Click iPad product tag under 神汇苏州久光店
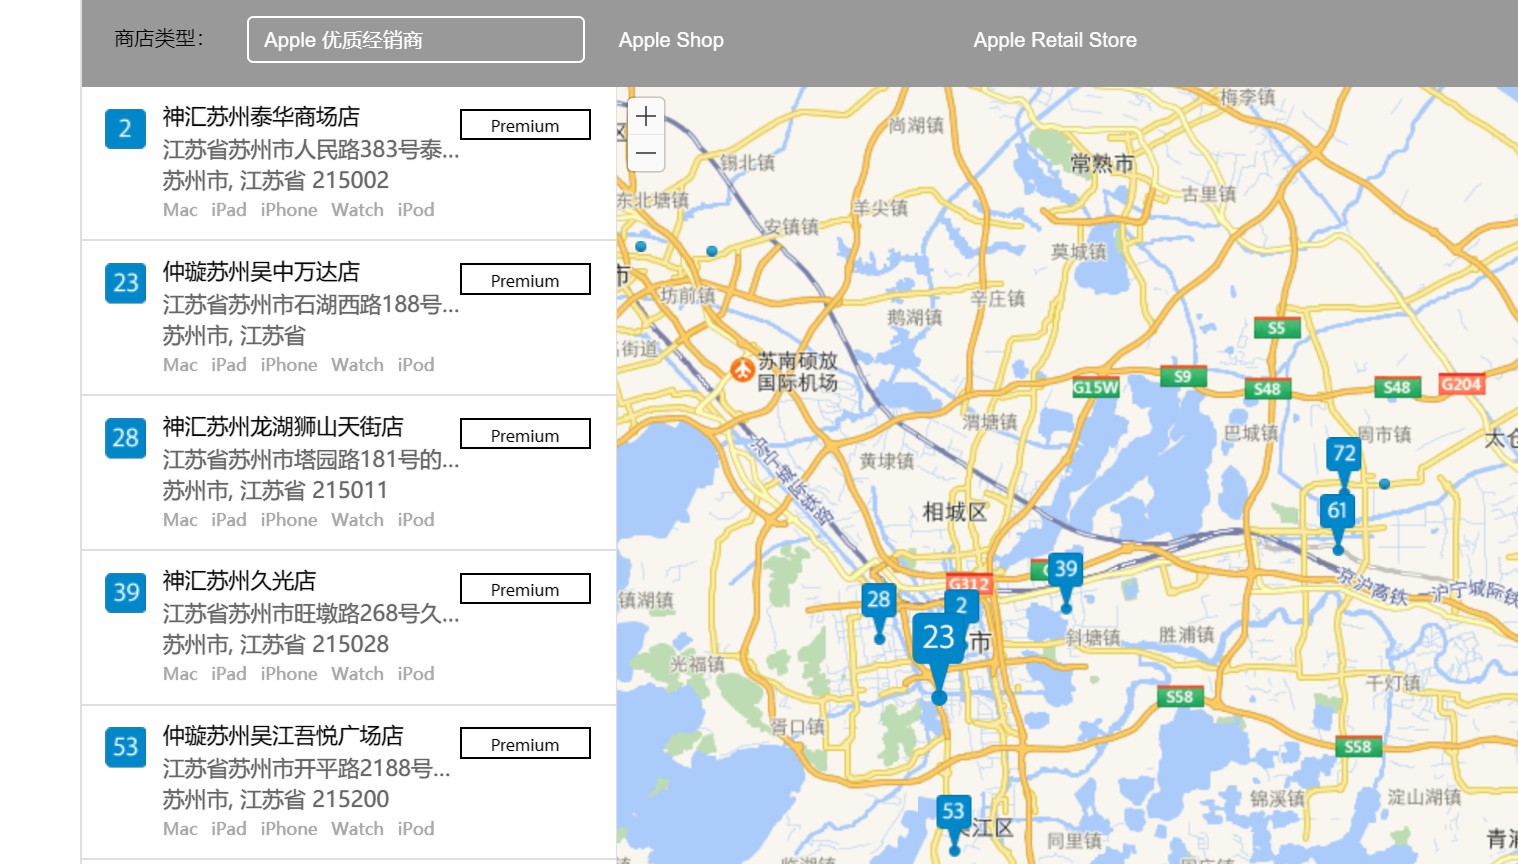Image resolution: width=1518 pixels, height=864 pixels. (x=229, y=674)
